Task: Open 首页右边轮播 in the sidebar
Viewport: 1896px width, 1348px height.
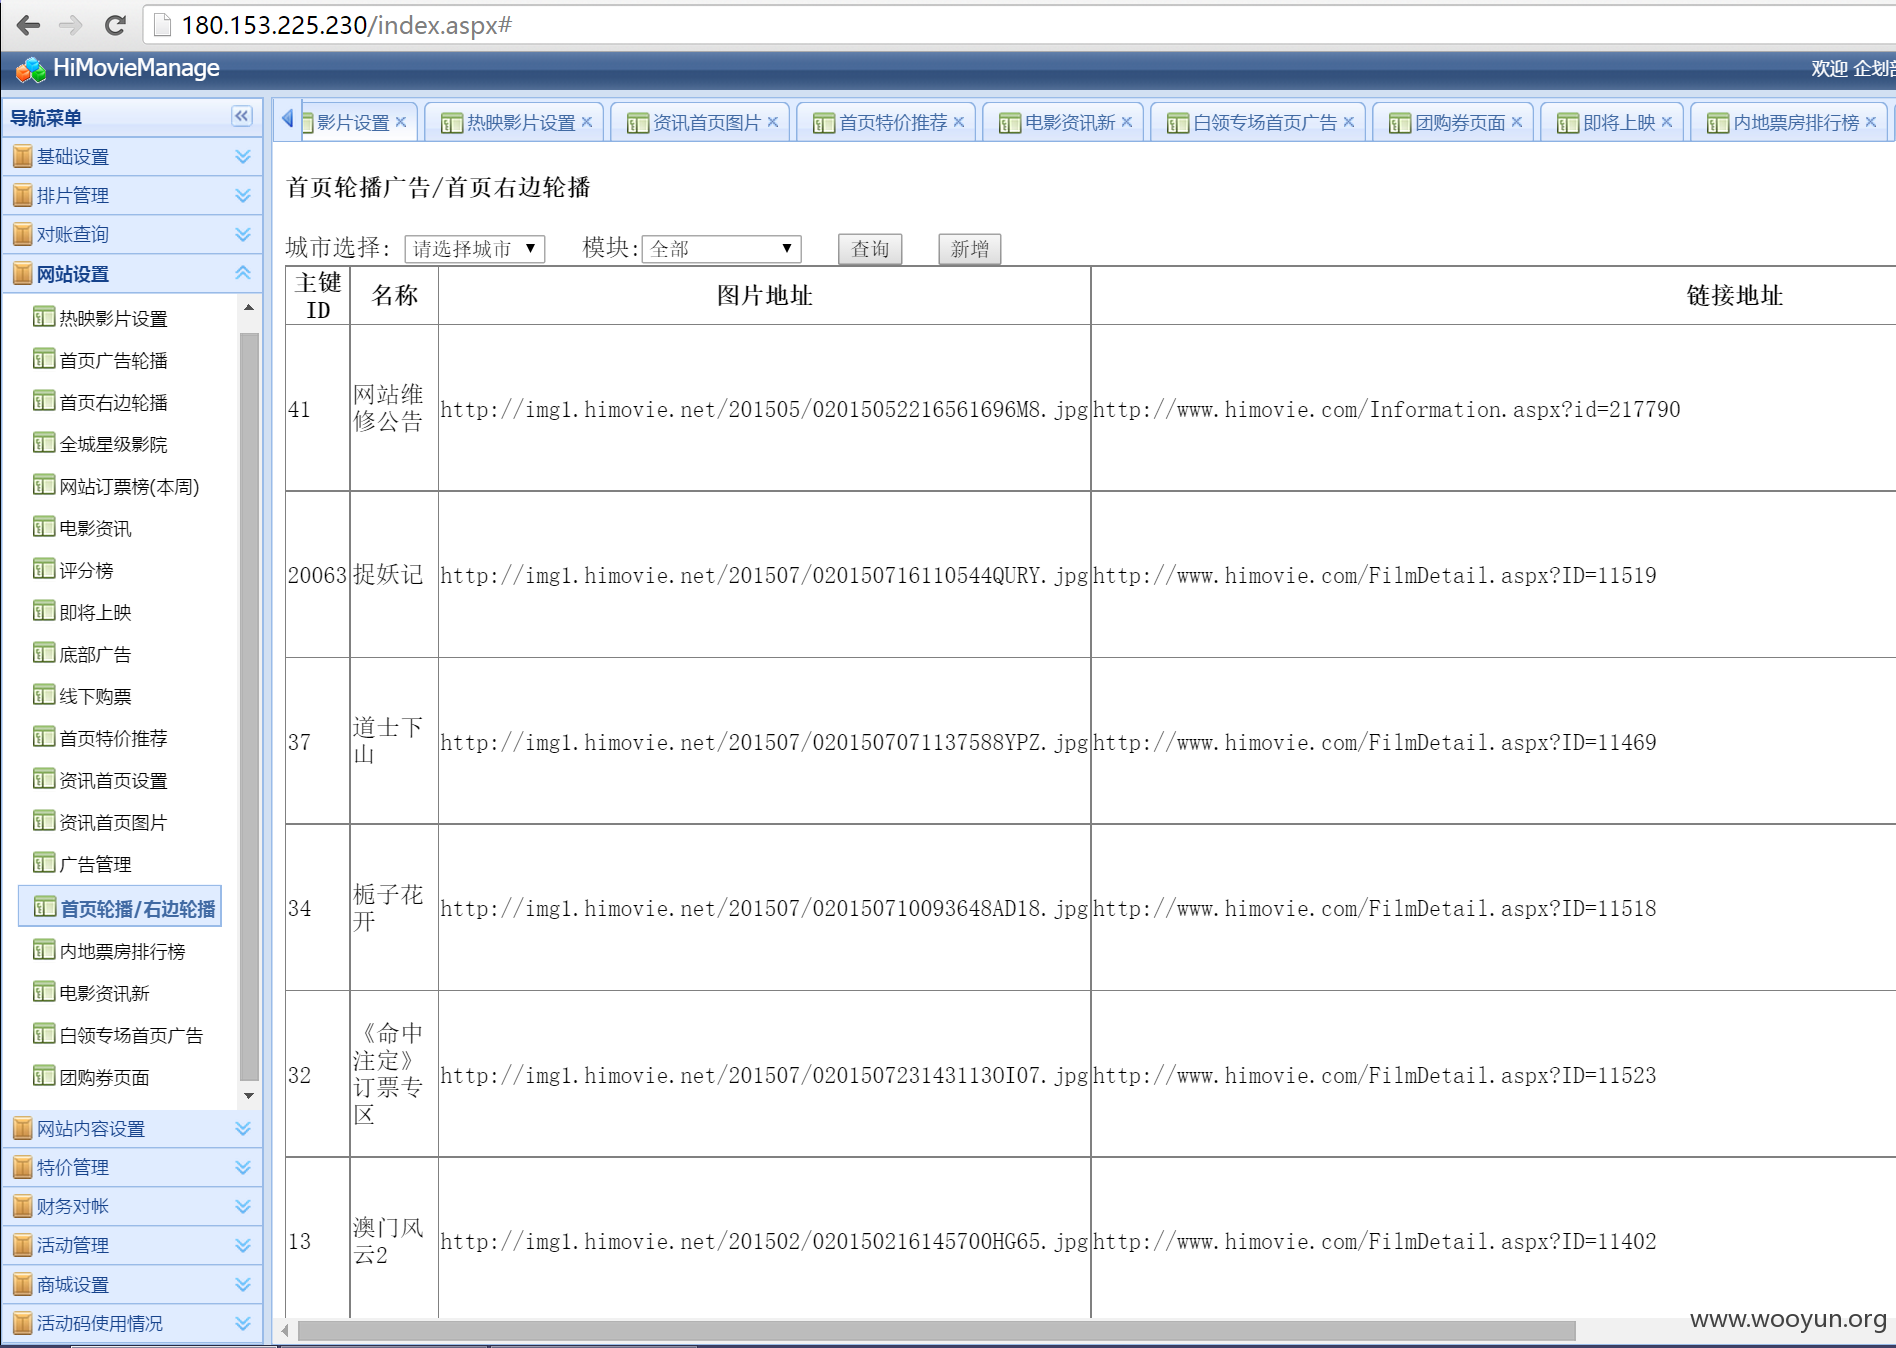Action: click(113, 402)
